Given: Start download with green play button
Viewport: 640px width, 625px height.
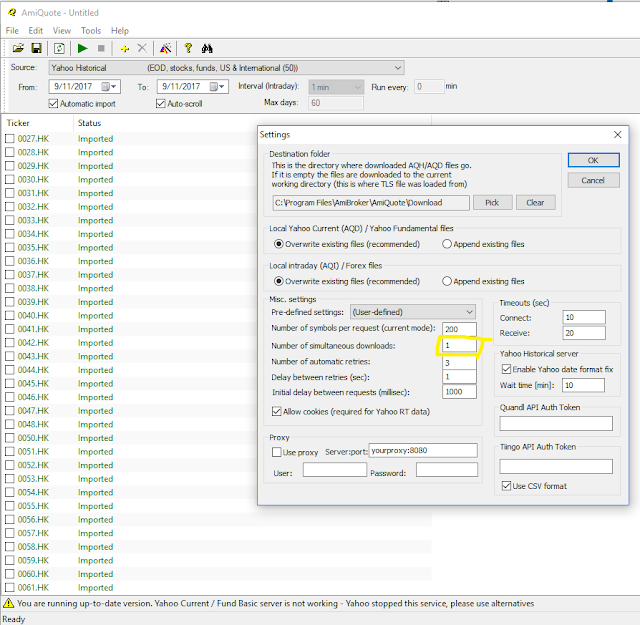Looking at the screenshot, I should pyautogui.click(x=82, y=49).
